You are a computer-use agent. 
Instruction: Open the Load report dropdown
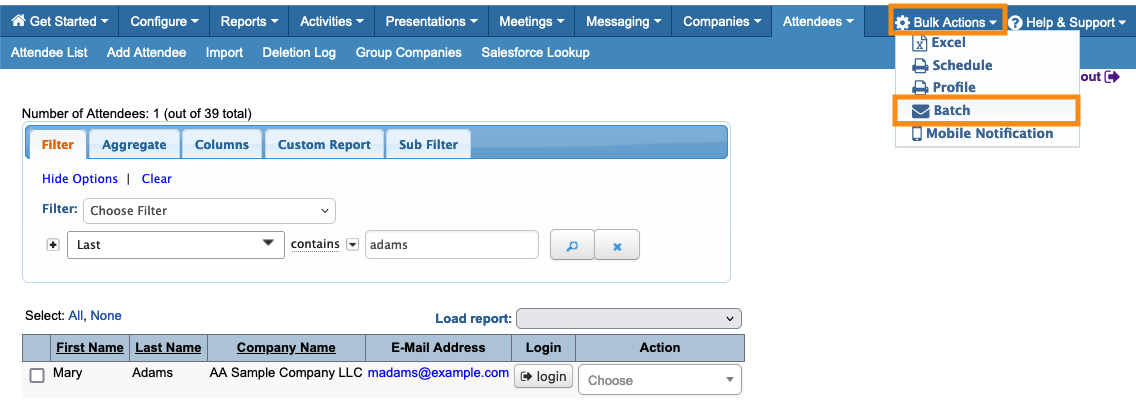[x=629, y=318]
